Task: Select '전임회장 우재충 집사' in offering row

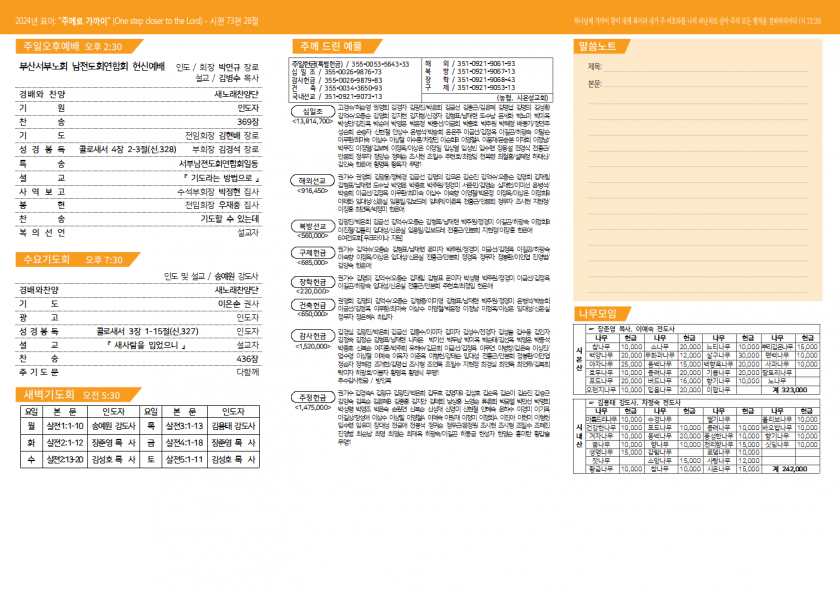Action: pos(222,205)
